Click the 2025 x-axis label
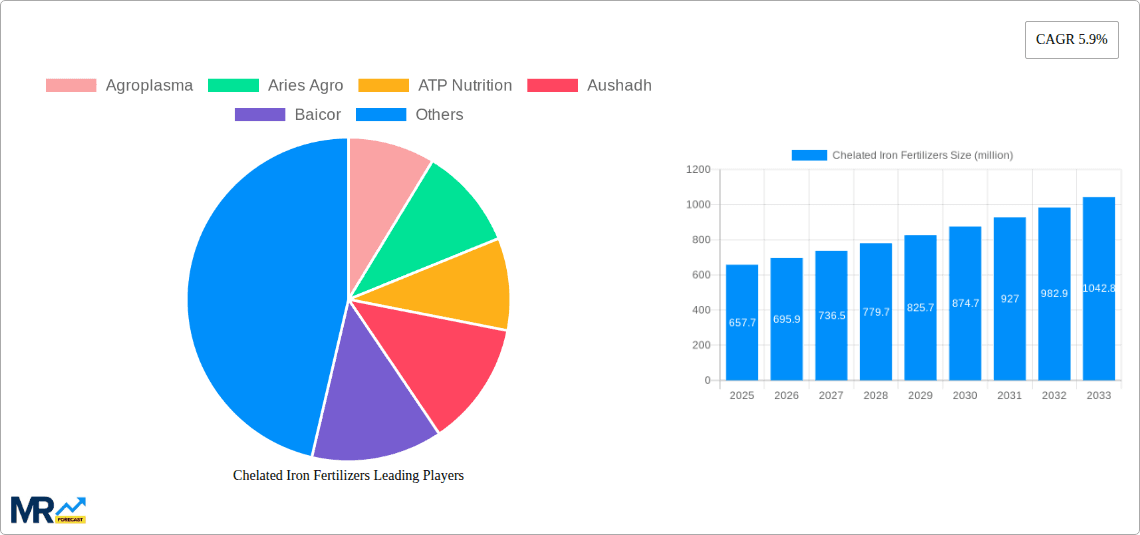Viewport: 1140px width, 535px height. click(x=742, y=396)
